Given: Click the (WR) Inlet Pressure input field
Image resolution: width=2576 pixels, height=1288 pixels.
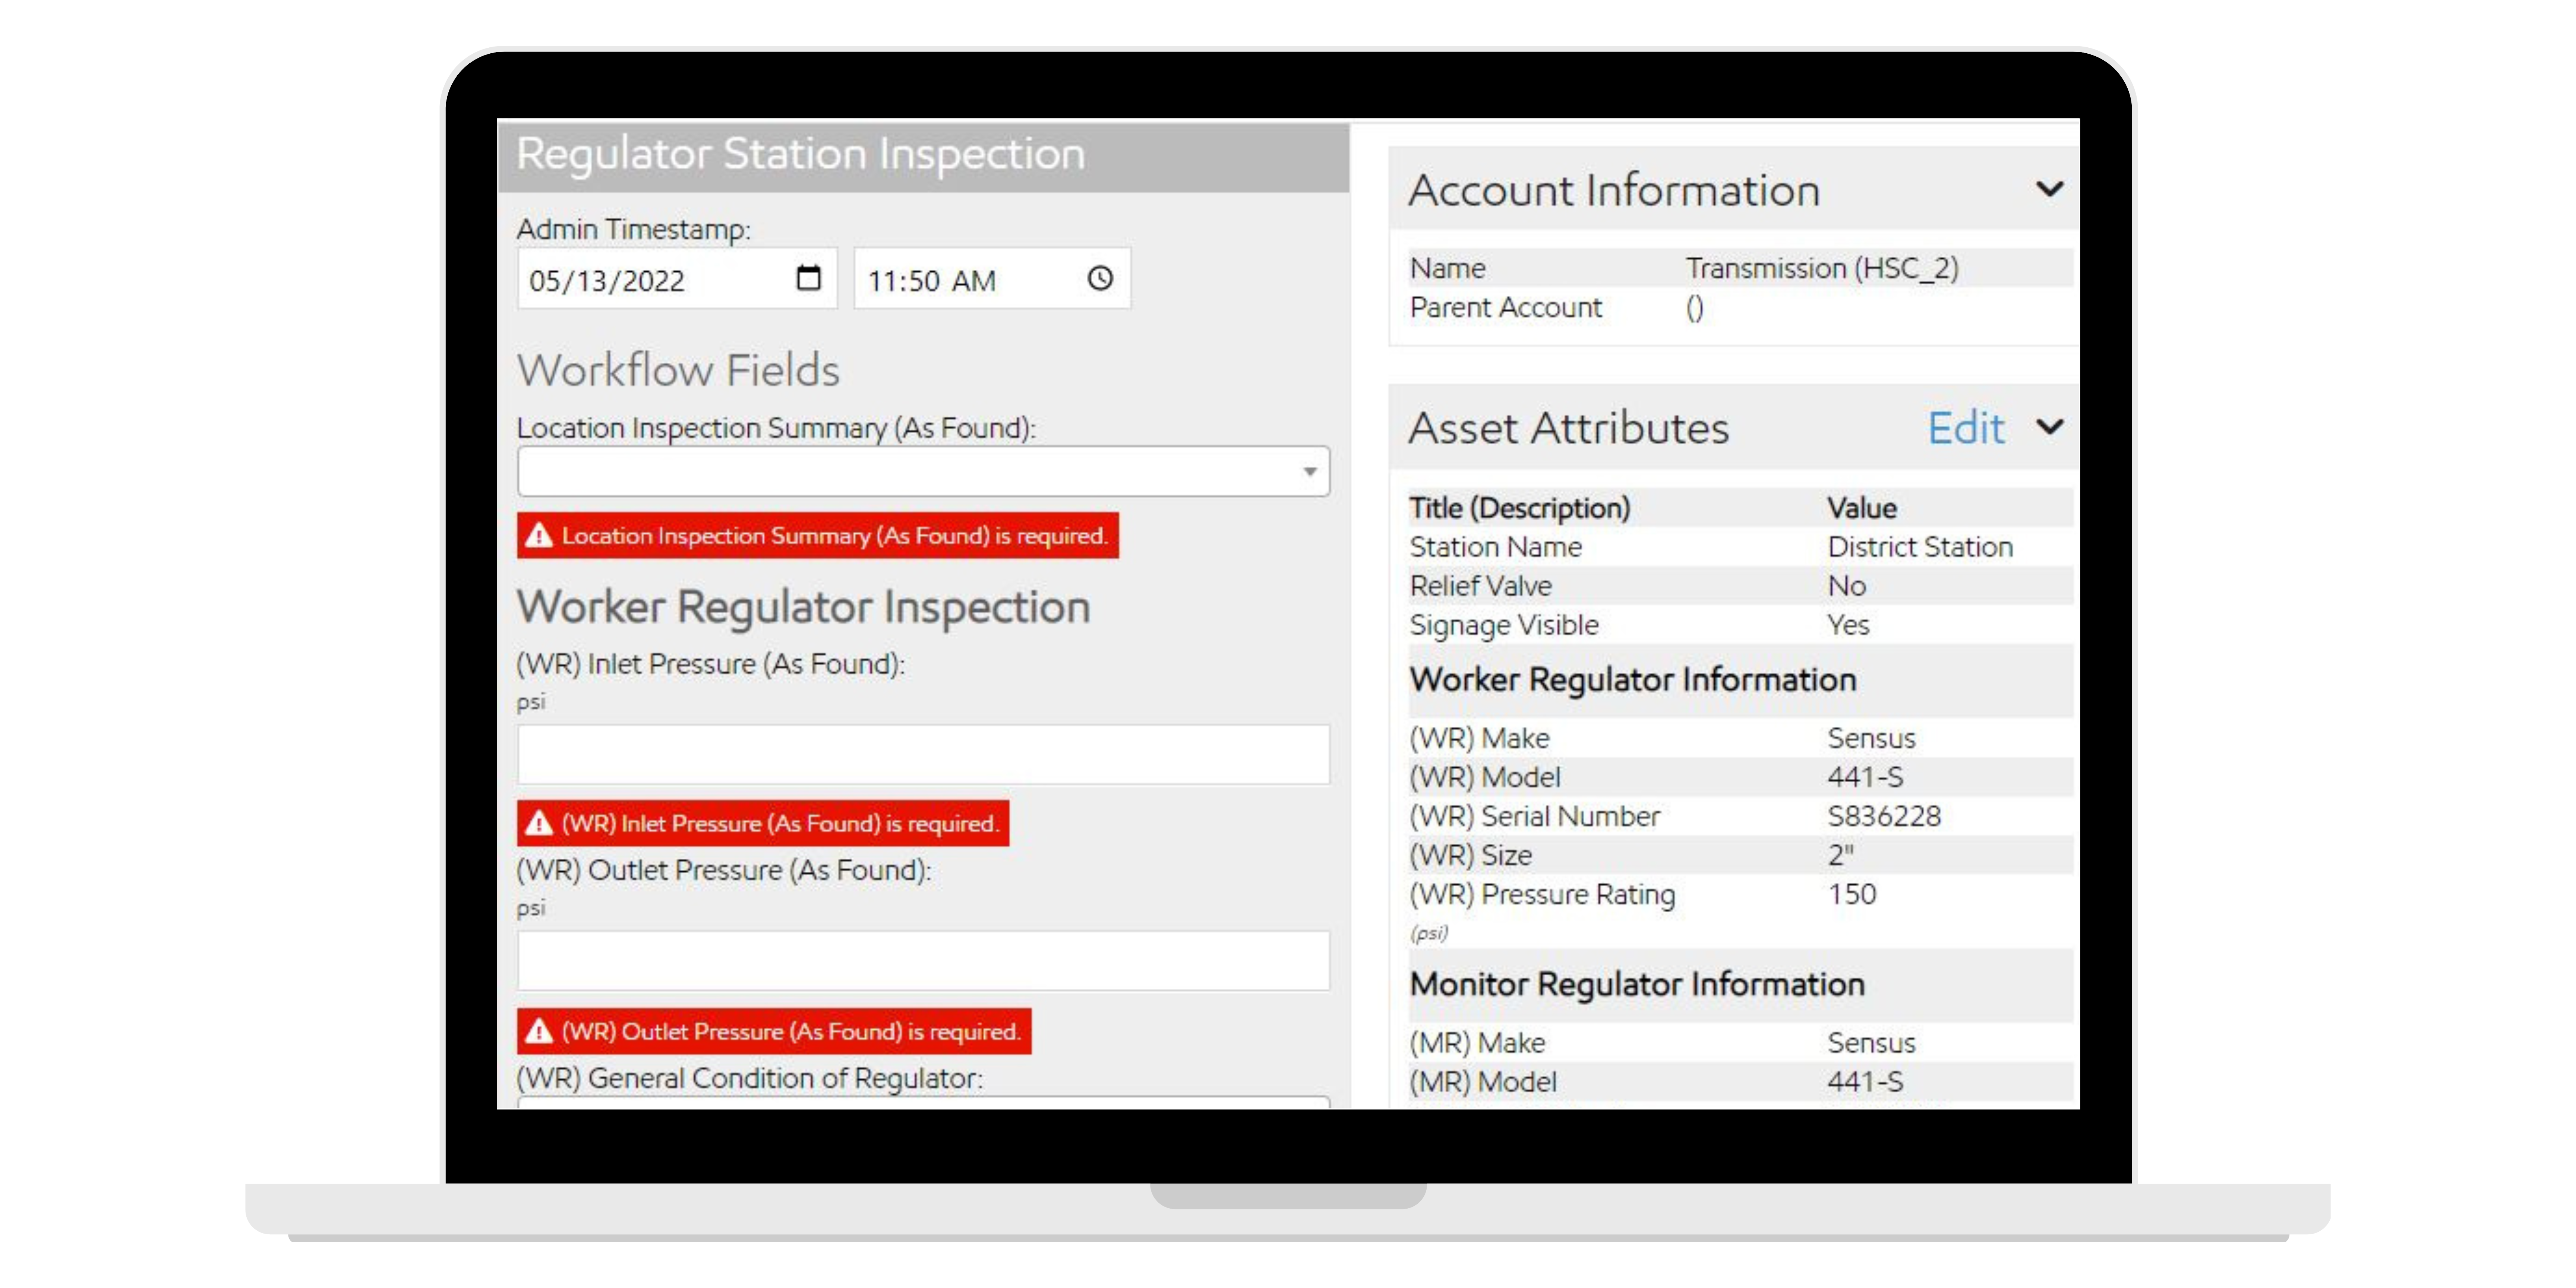Looking at the screenshot, I should click(923, 754).
